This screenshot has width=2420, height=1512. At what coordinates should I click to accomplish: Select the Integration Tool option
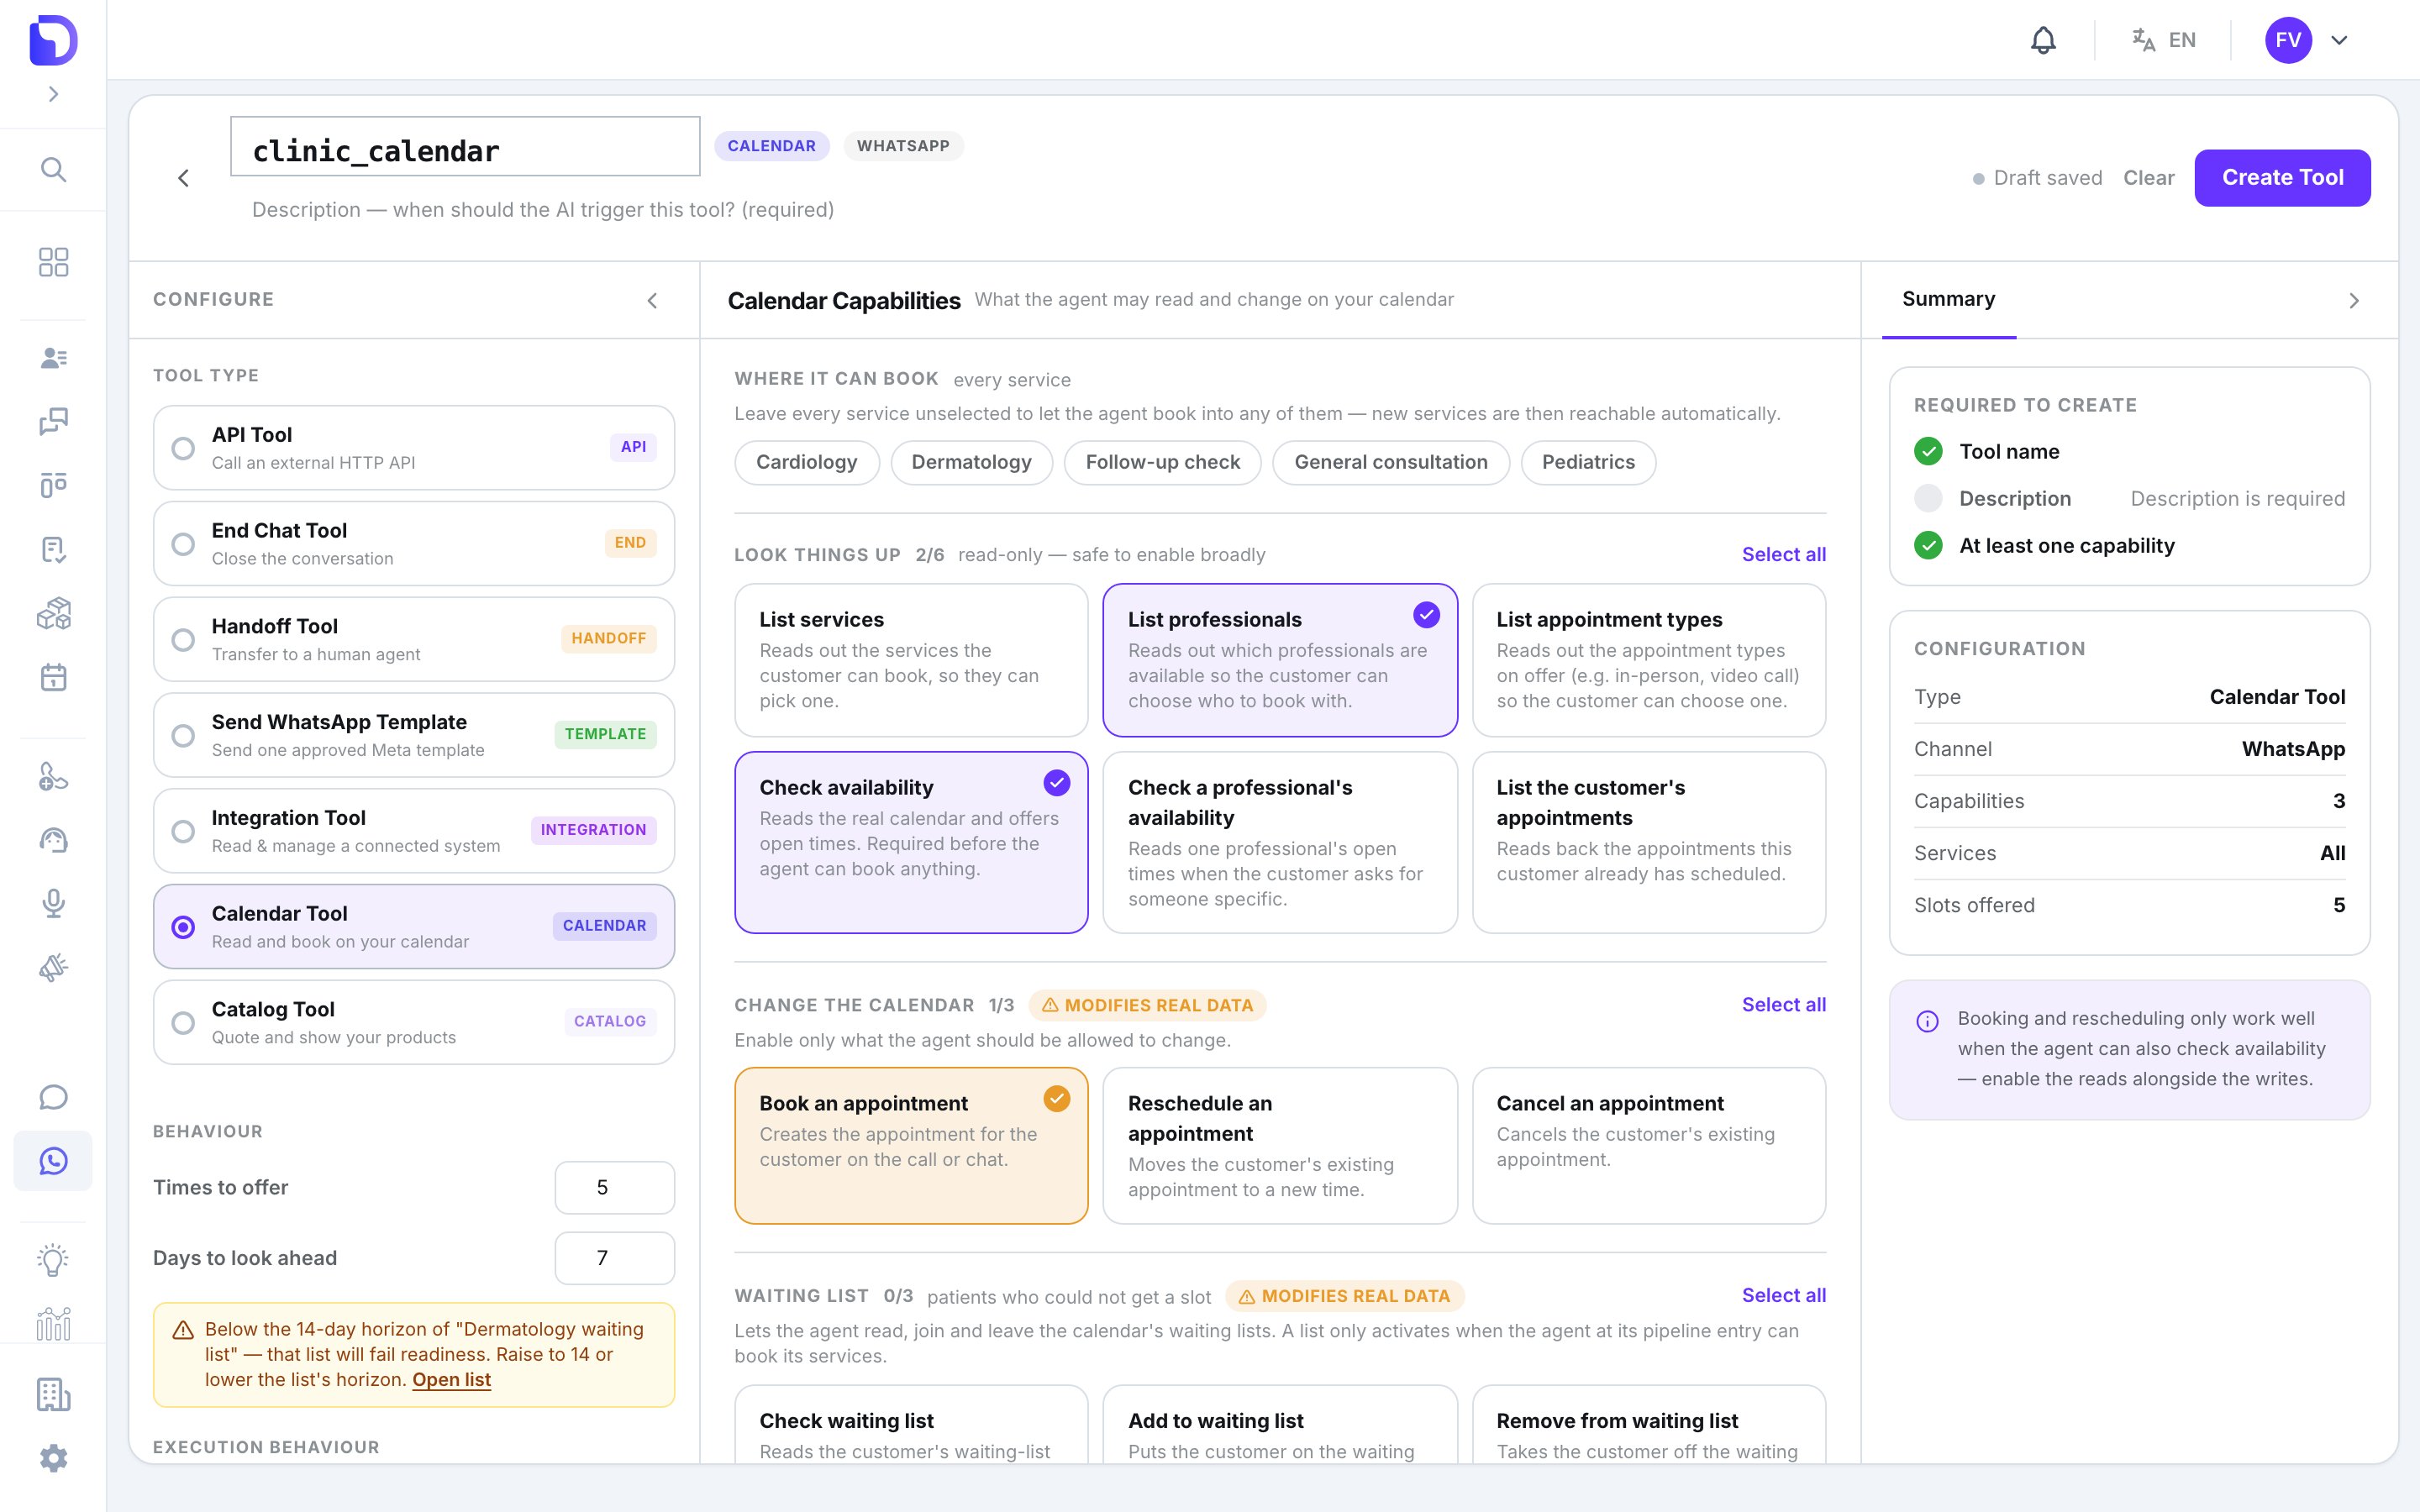(414, 831)
